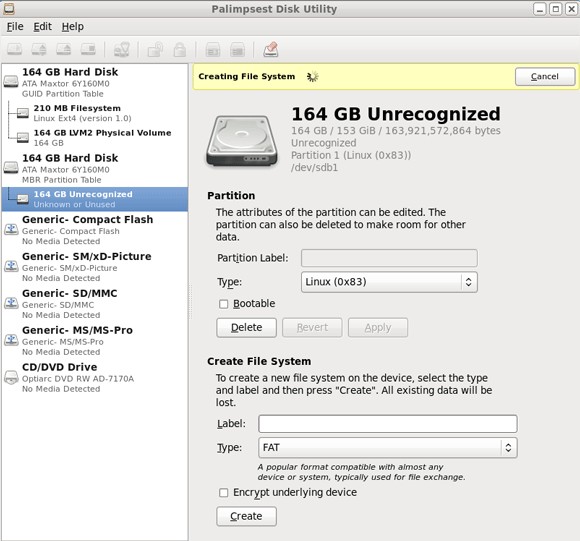Click the SM/xD-Picture card reader icon

pos(11,266)
